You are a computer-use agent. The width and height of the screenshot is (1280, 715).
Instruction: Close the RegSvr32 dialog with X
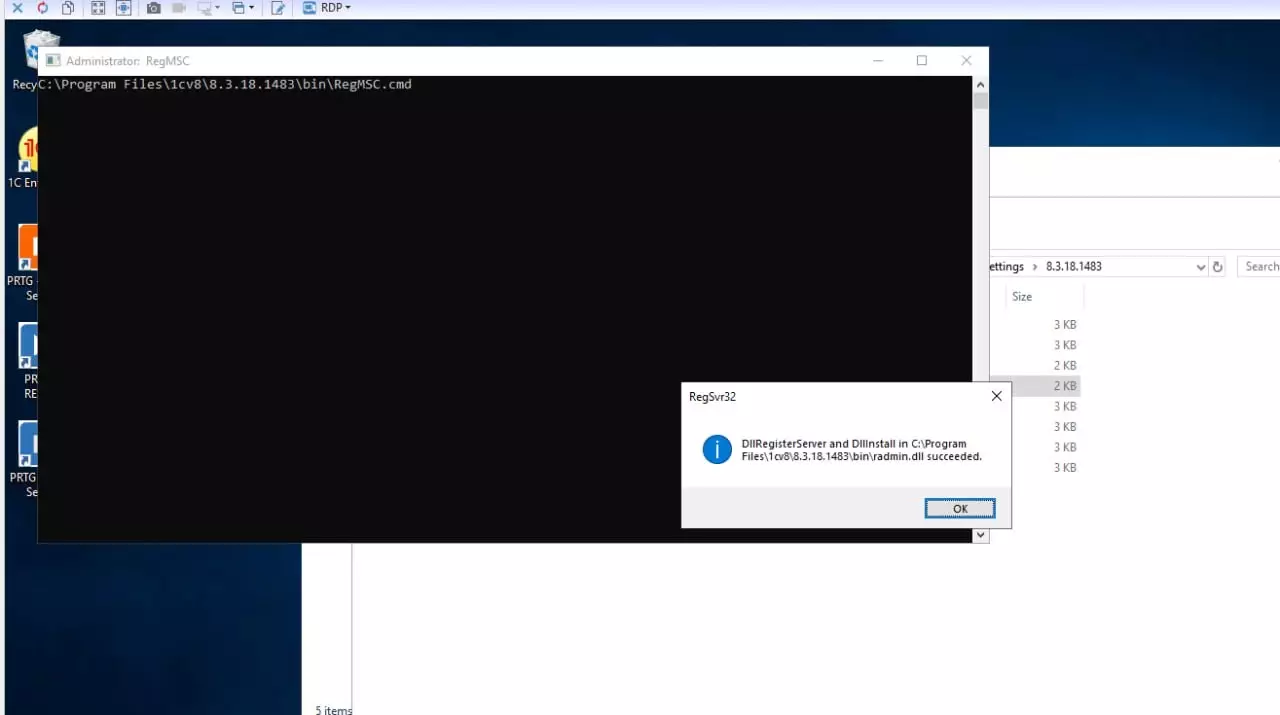996,396
